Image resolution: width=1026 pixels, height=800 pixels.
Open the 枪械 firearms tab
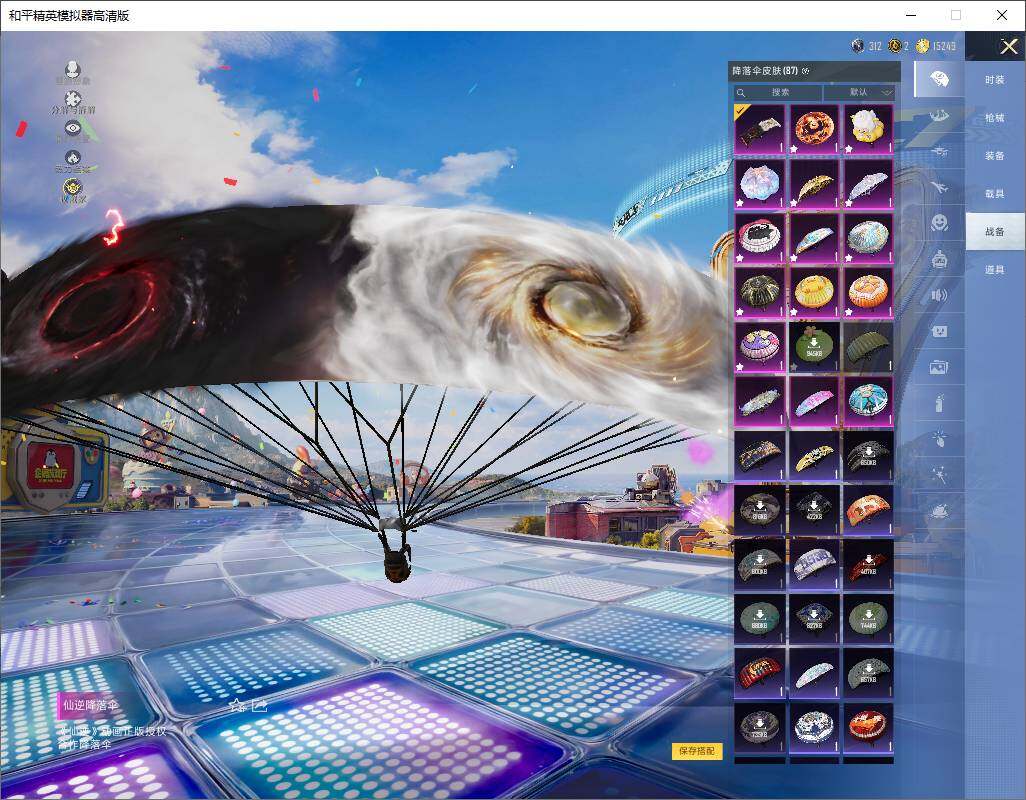click(x=995, y=118)
